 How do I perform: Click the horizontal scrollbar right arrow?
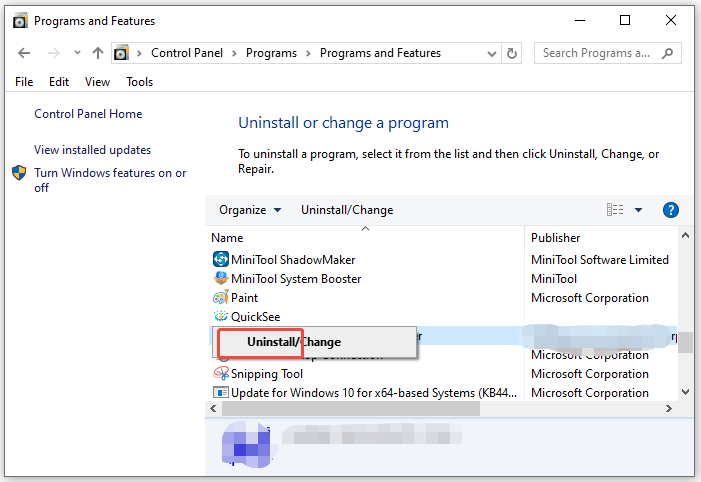[668, 408]
